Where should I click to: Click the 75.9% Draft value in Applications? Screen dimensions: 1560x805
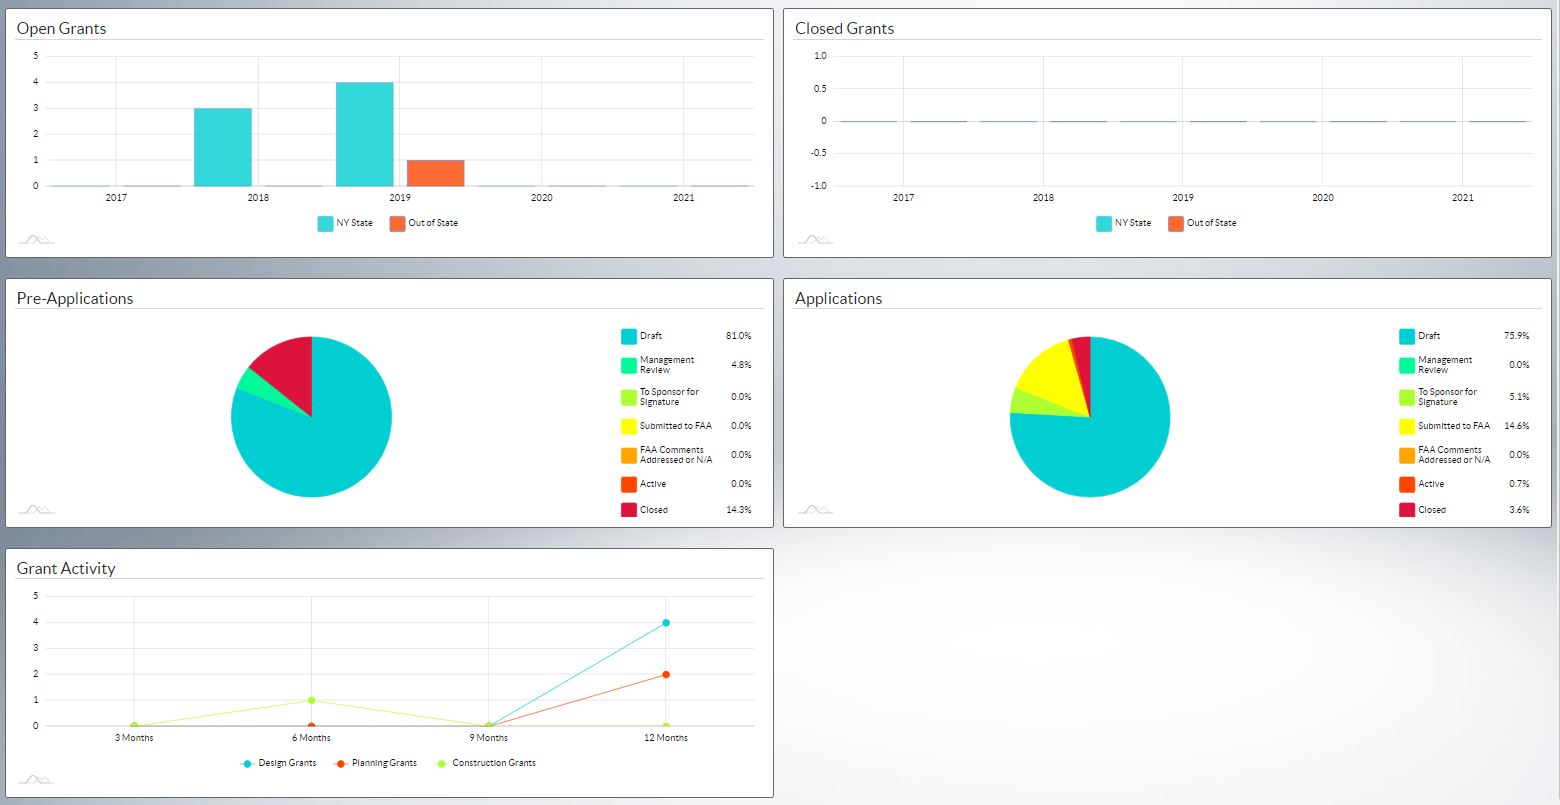coord(1517,336)
